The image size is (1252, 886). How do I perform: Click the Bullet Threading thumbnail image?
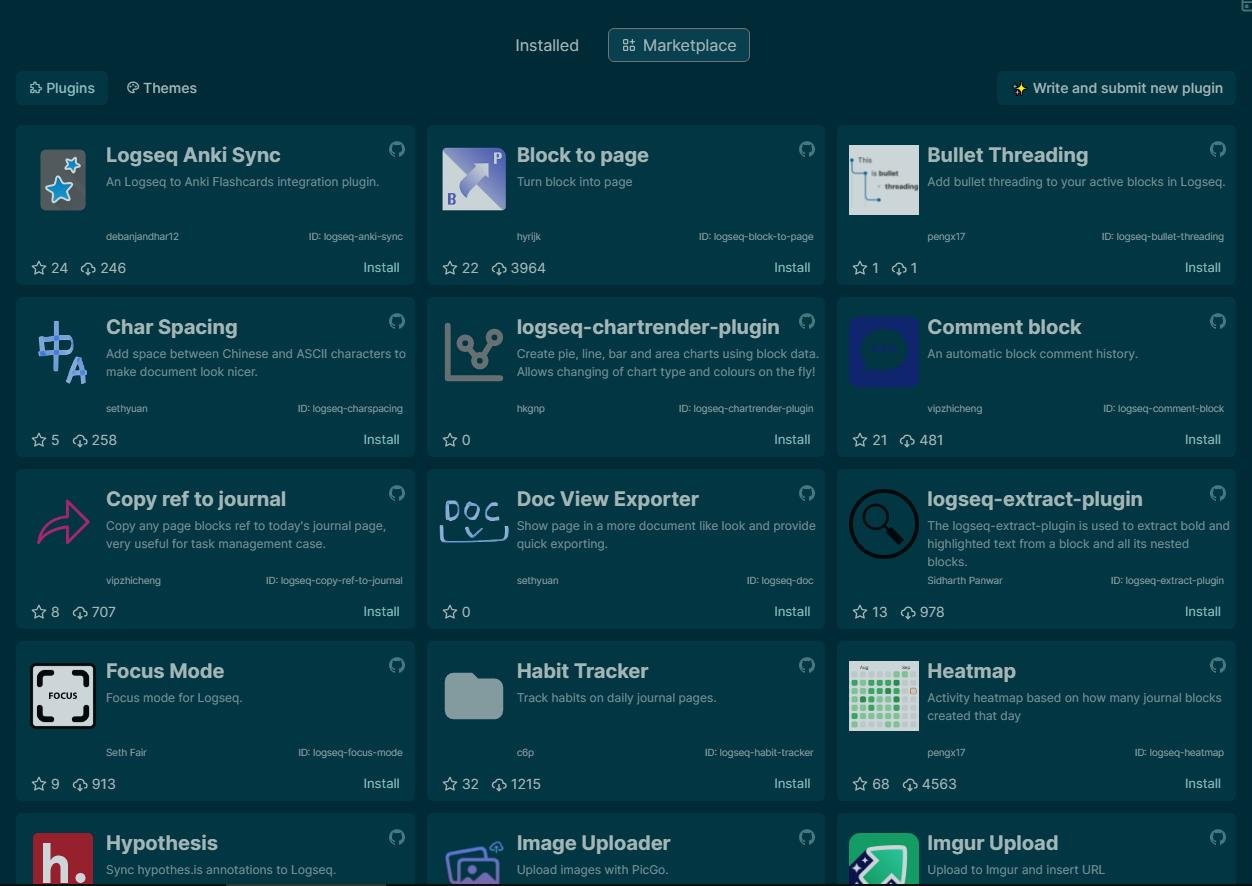point(883,180)
